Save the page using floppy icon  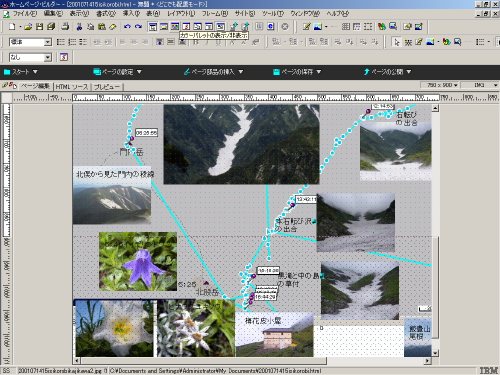(x=40, y=27)
